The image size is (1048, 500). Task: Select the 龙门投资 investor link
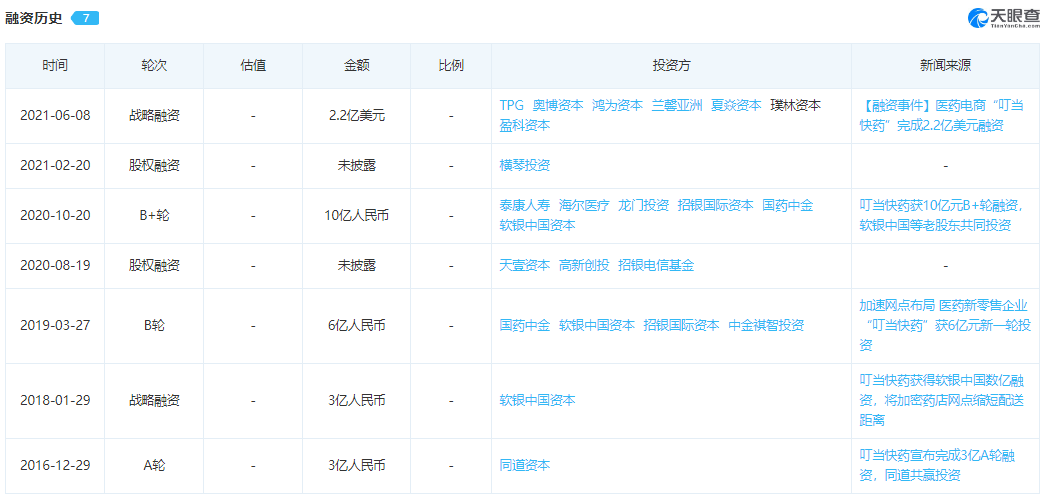pos(644,205)
